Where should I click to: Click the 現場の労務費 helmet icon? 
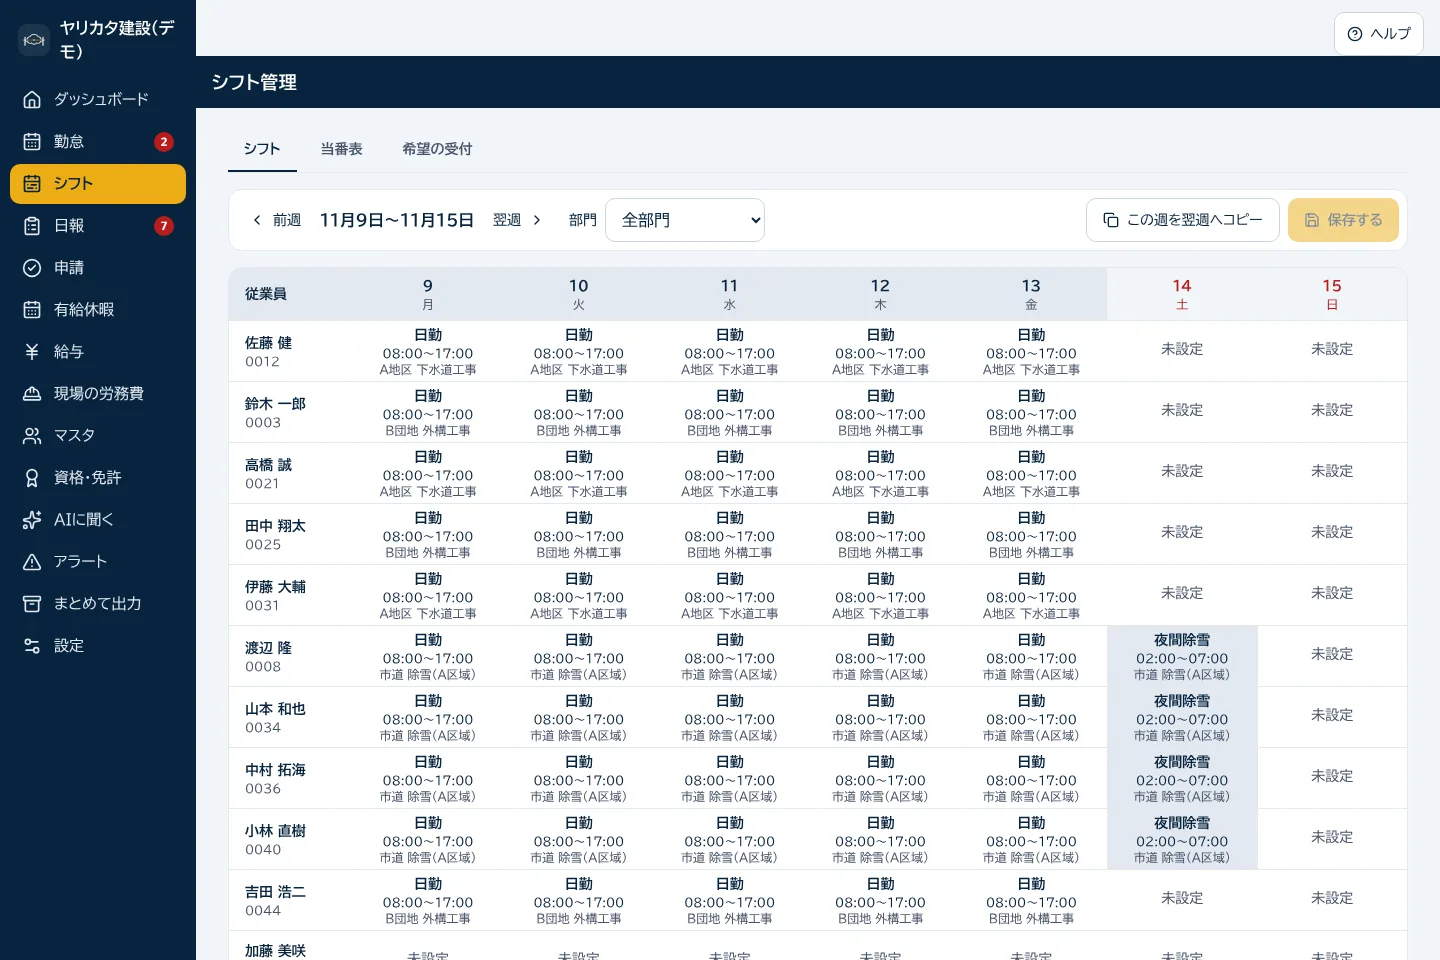pos(32,393)
